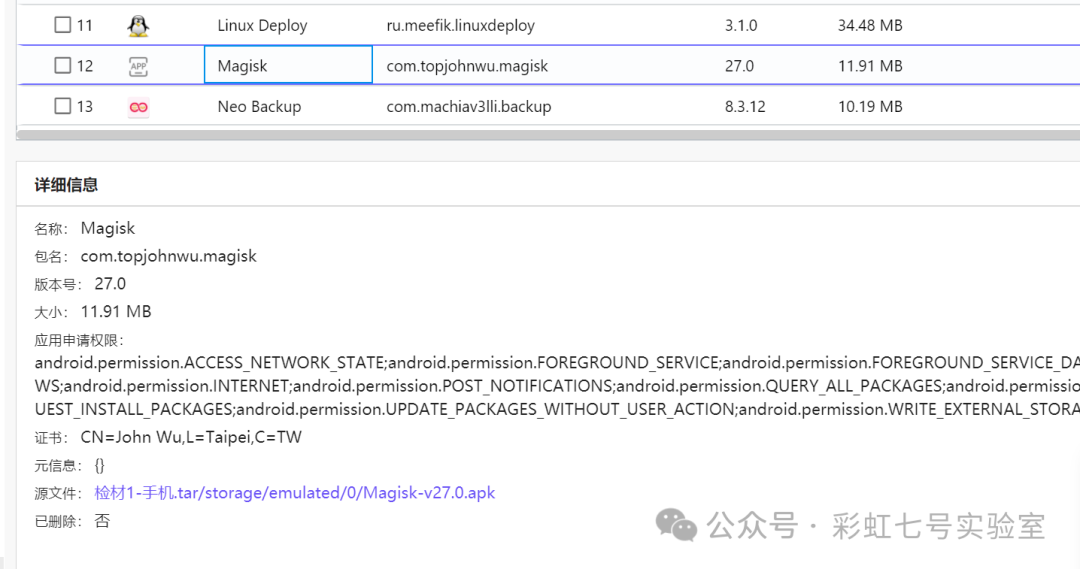Check the checkbox for row 11

(63, 25)
